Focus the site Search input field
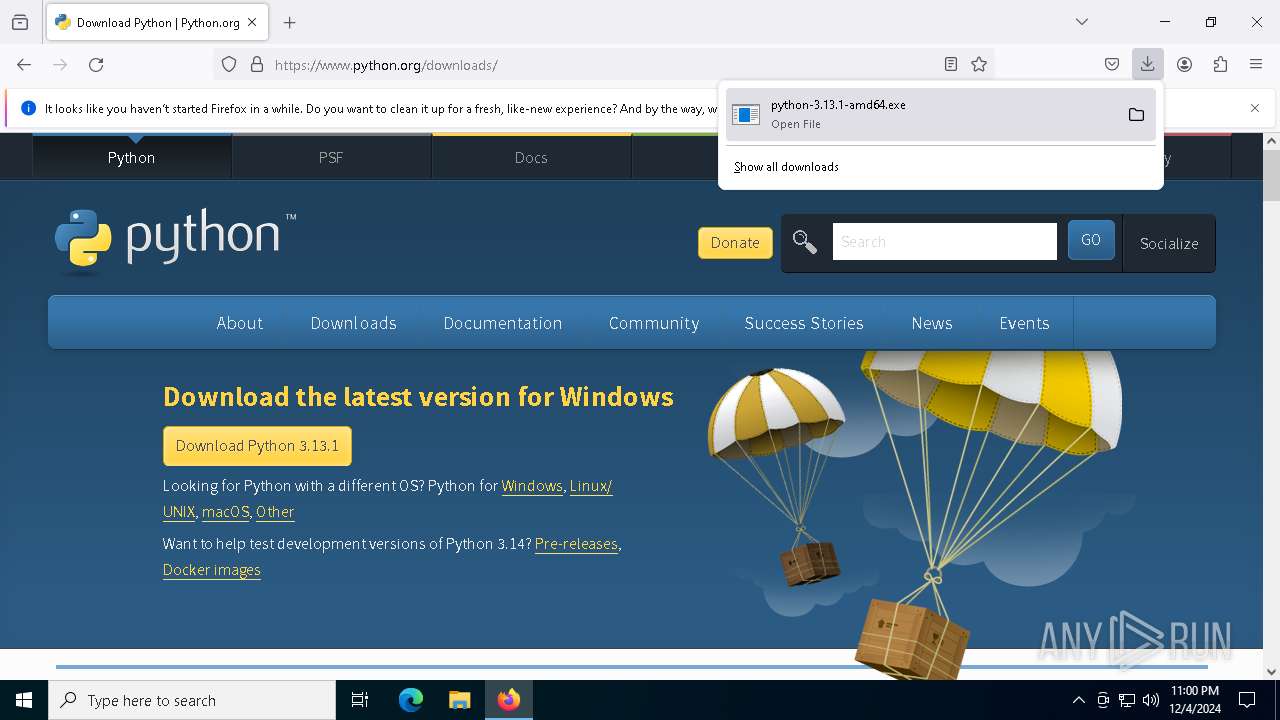This screenshot has width=1280, height=720. tap(945, 242)
